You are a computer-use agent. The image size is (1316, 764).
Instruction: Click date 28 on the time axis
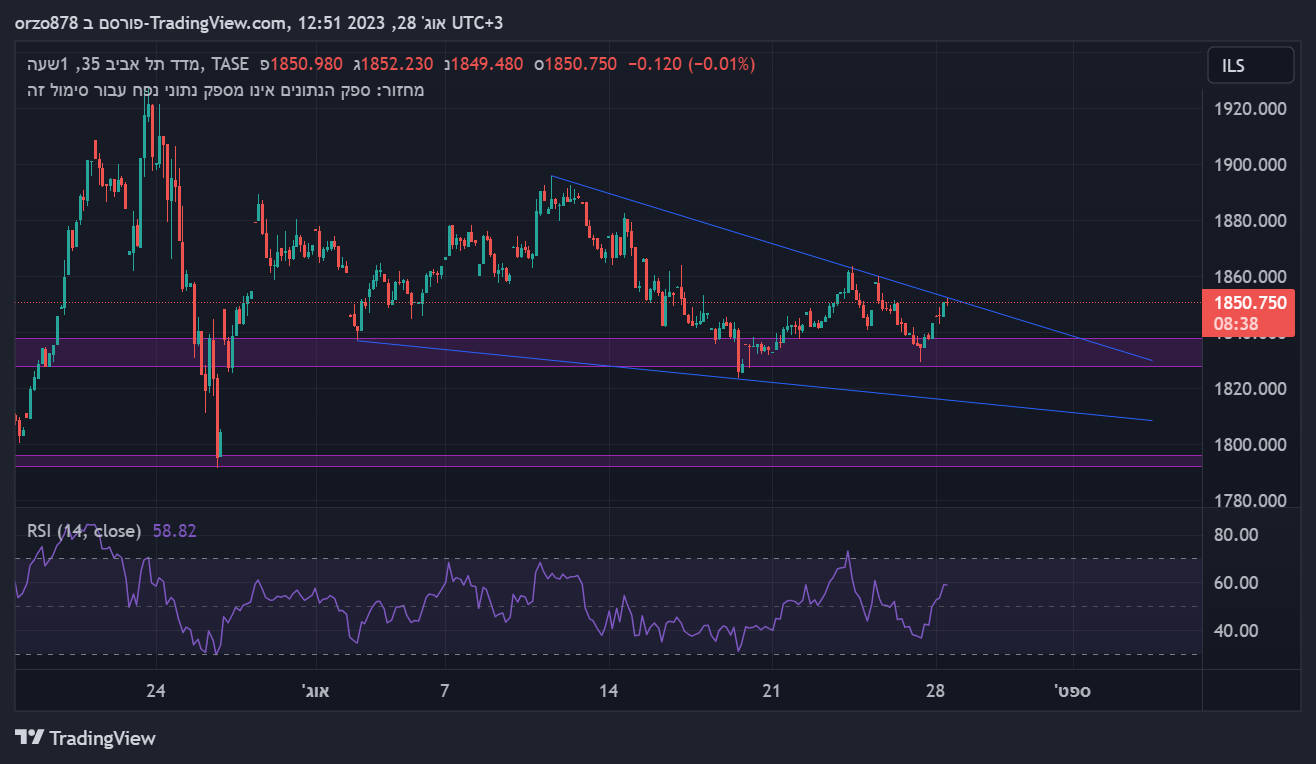point(935,691)
